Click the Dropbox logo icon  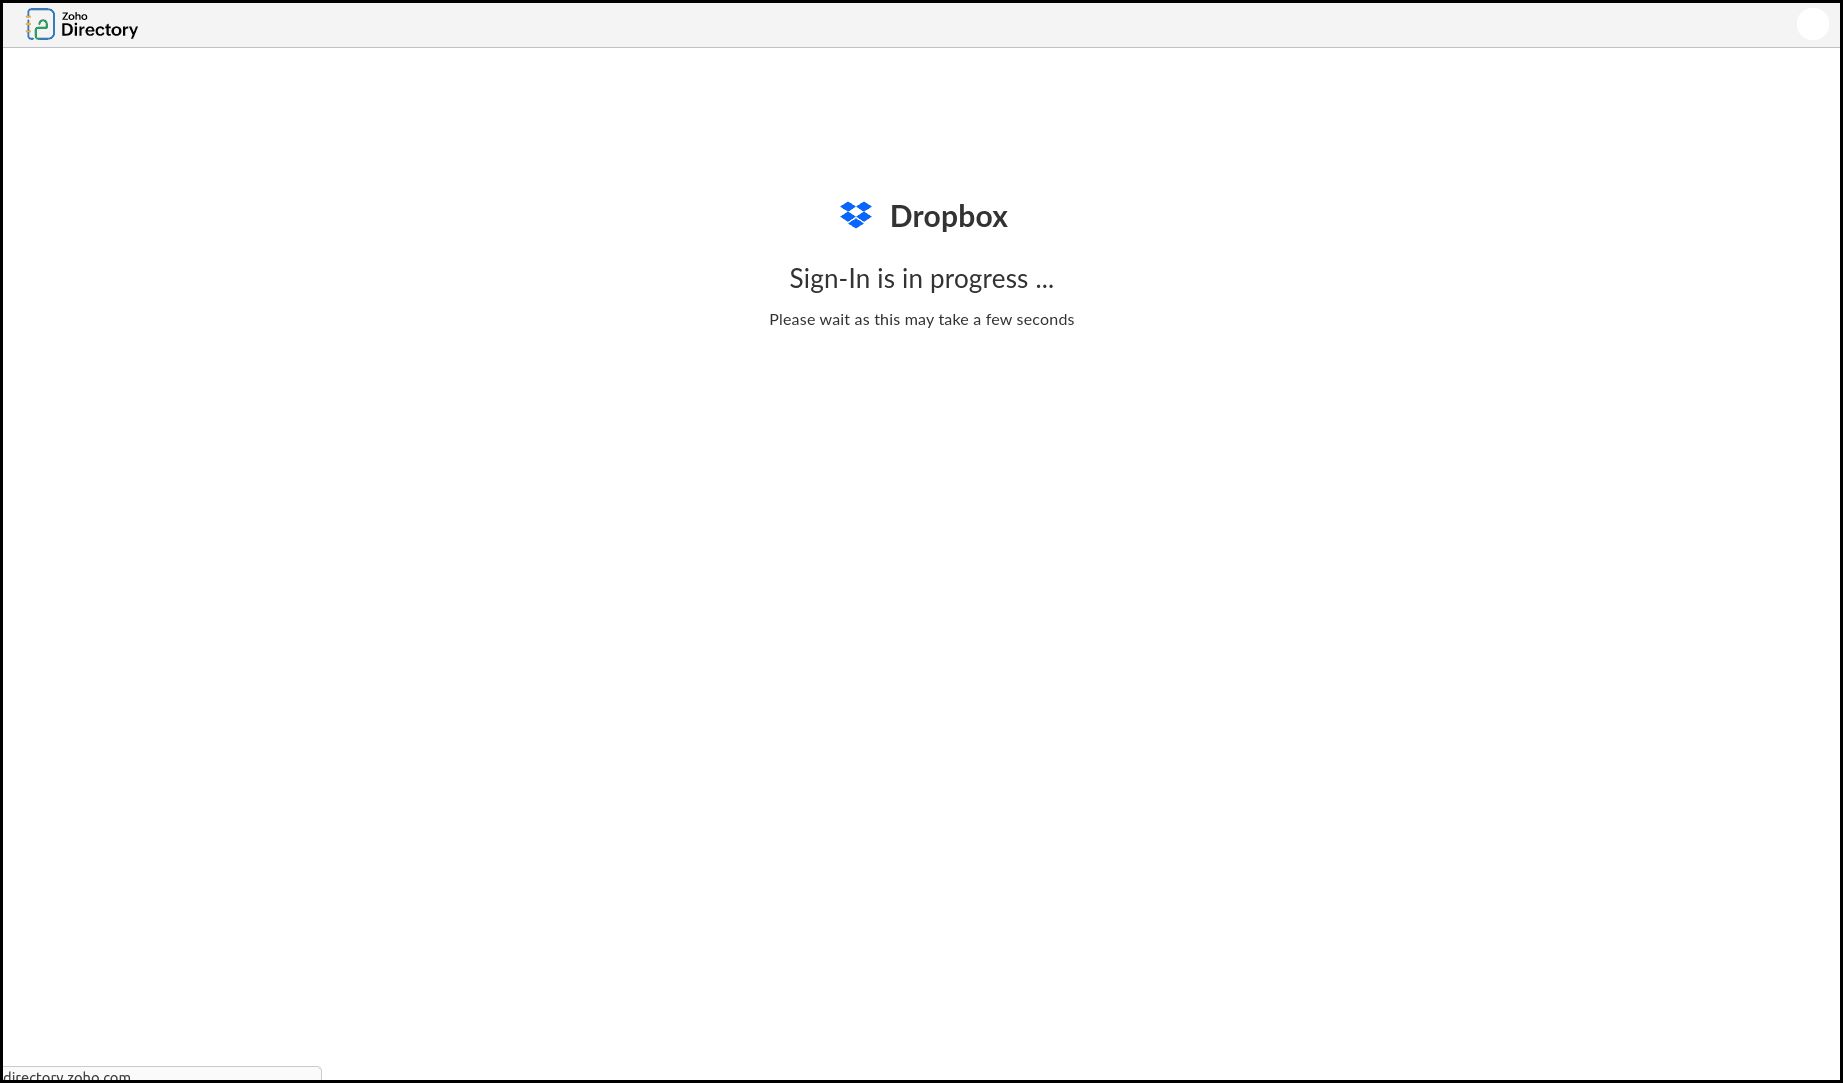pyautogui.click(x=856, y=215)
